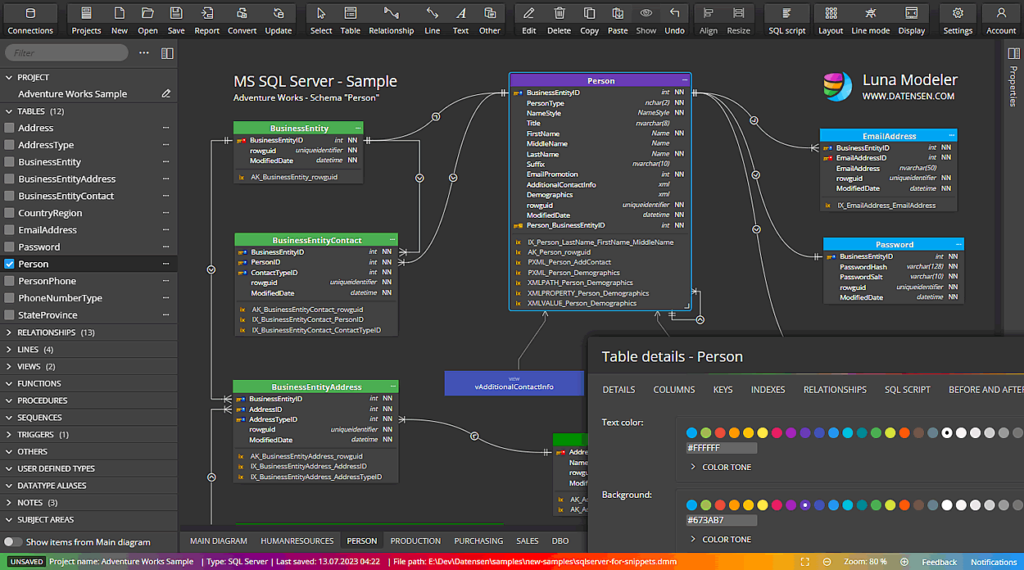The image size is (1024, 570).
Task: Click the Copy toolbar icon
Action: tap(589, 20)
